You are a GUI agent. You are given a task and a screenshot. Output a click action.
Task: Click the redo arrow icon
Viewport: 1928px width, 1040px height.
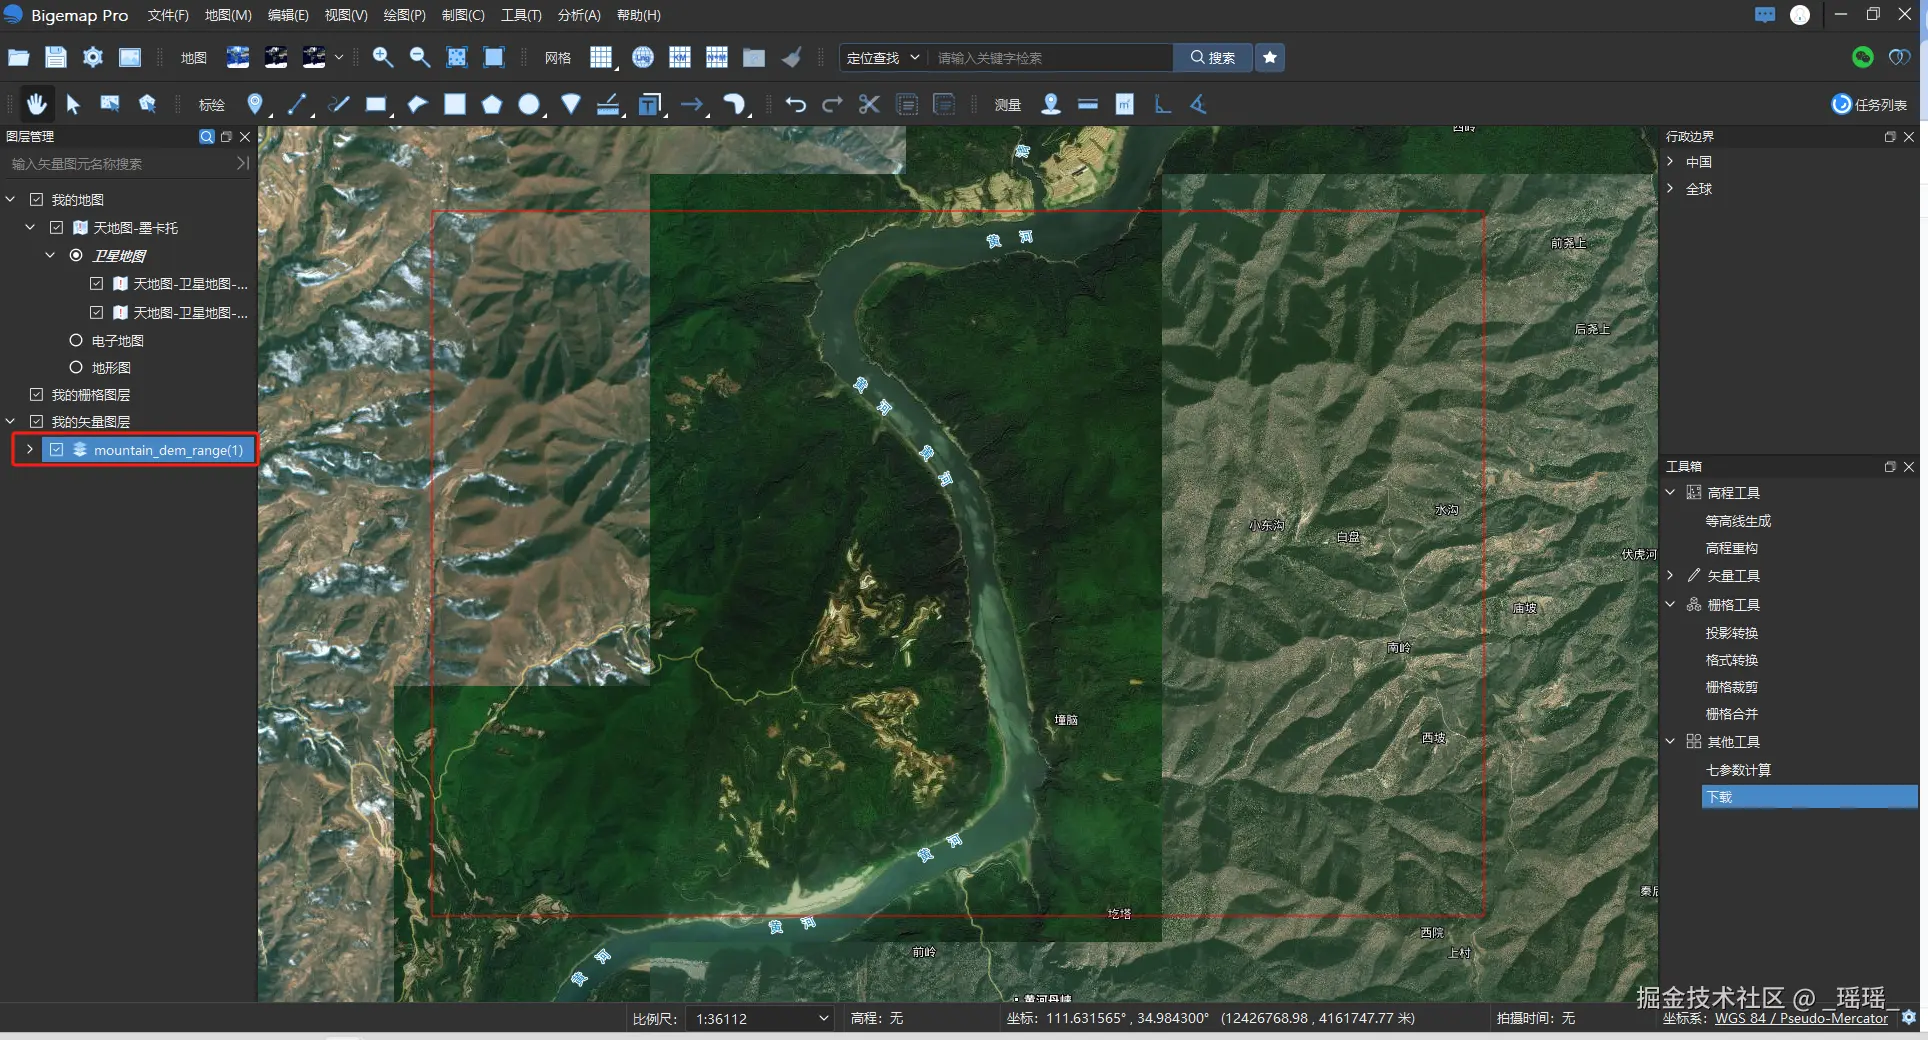point(832,104)
